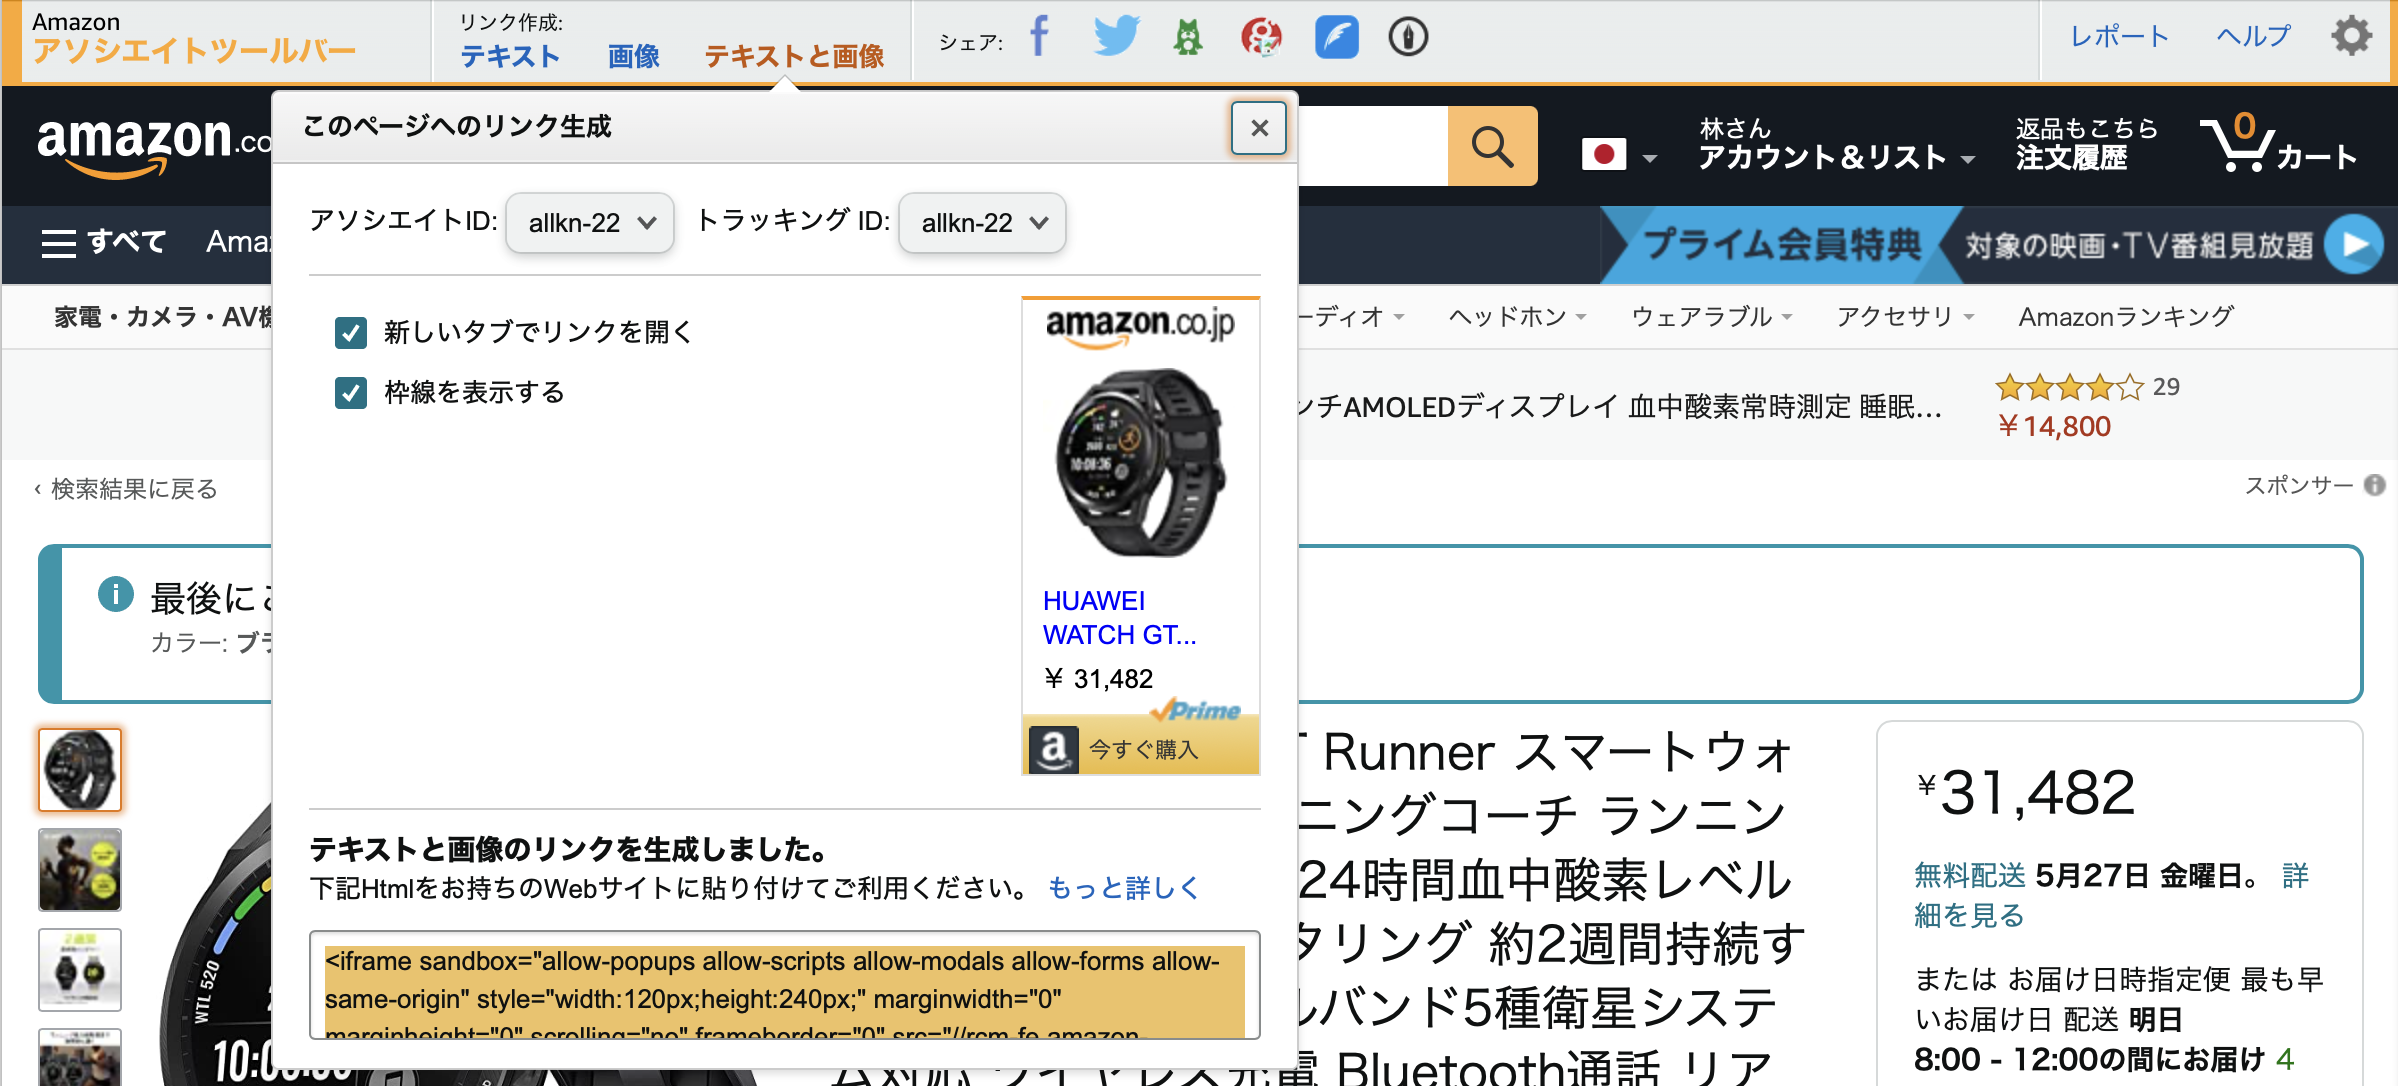Open the アソシエイトID dropdown
2398x1086 pixels.
[590, 222]
